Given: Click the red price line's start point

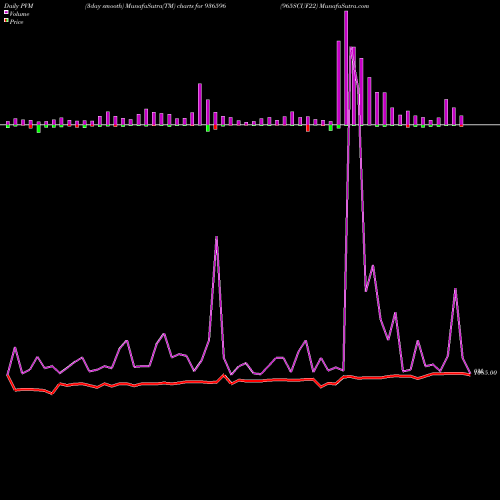Looking at the screenshot, I should click(7, 375).
